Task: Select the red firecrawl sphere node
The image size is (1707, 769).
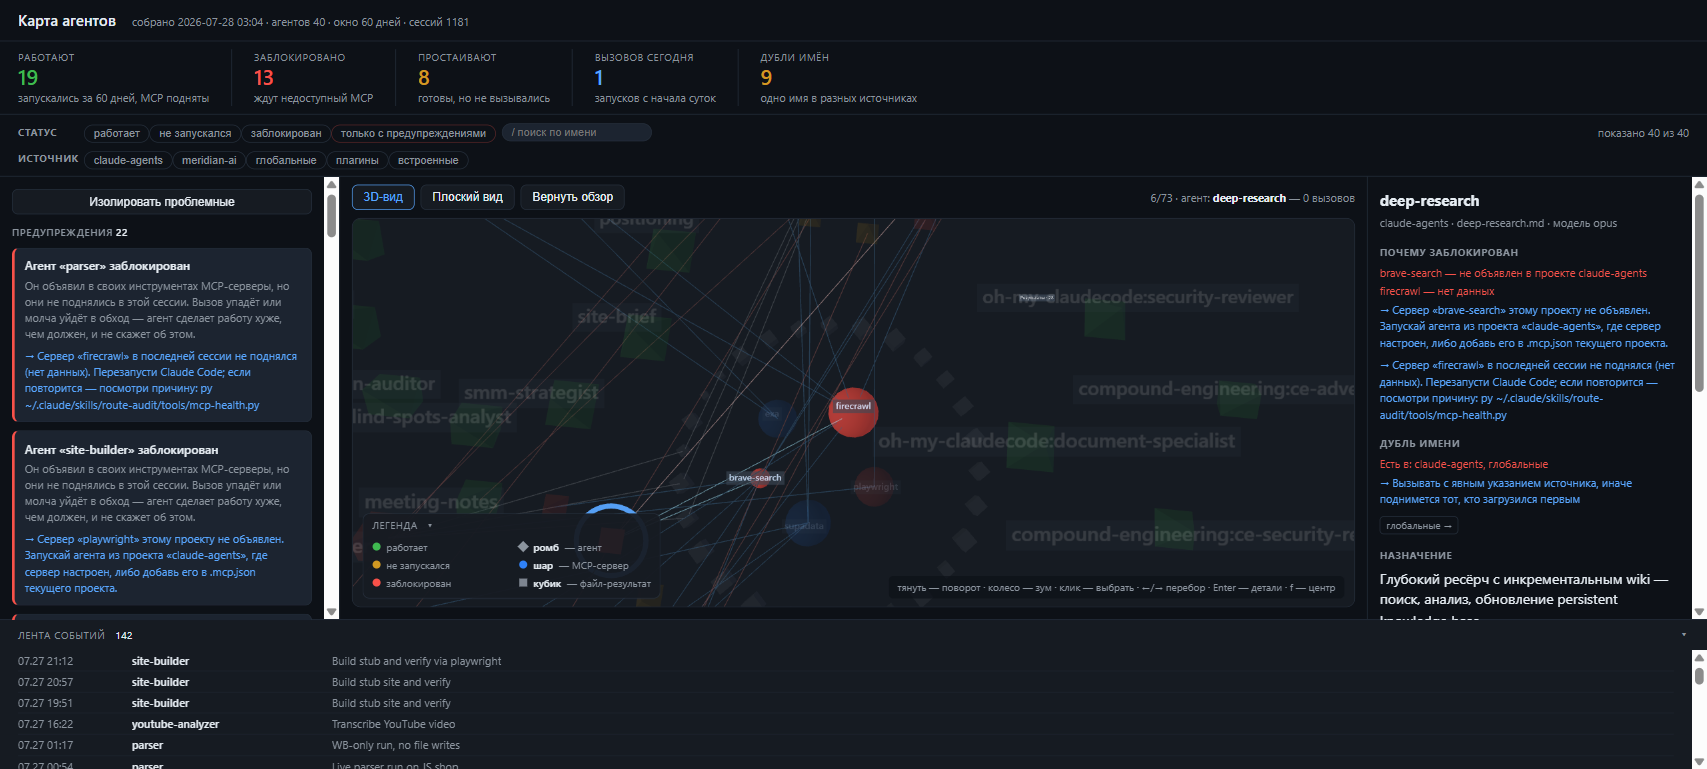Action: (x=853, y=412)
